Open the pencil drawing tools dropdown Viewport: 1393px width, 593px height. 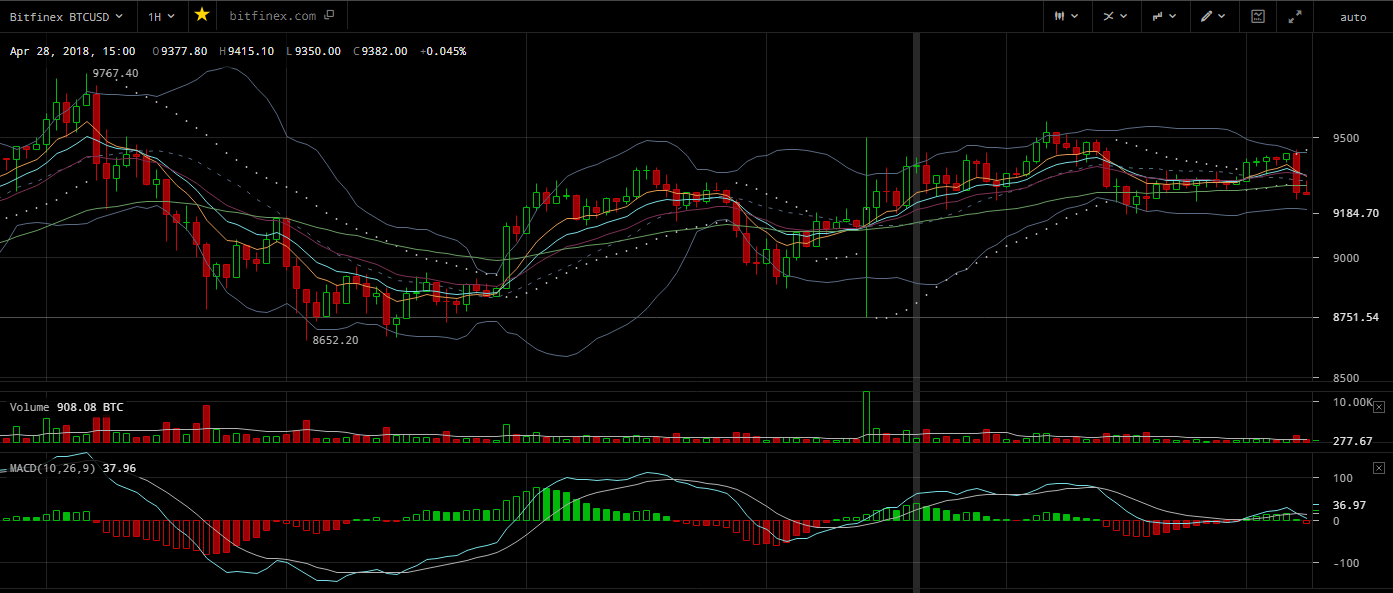[1213, 16]
